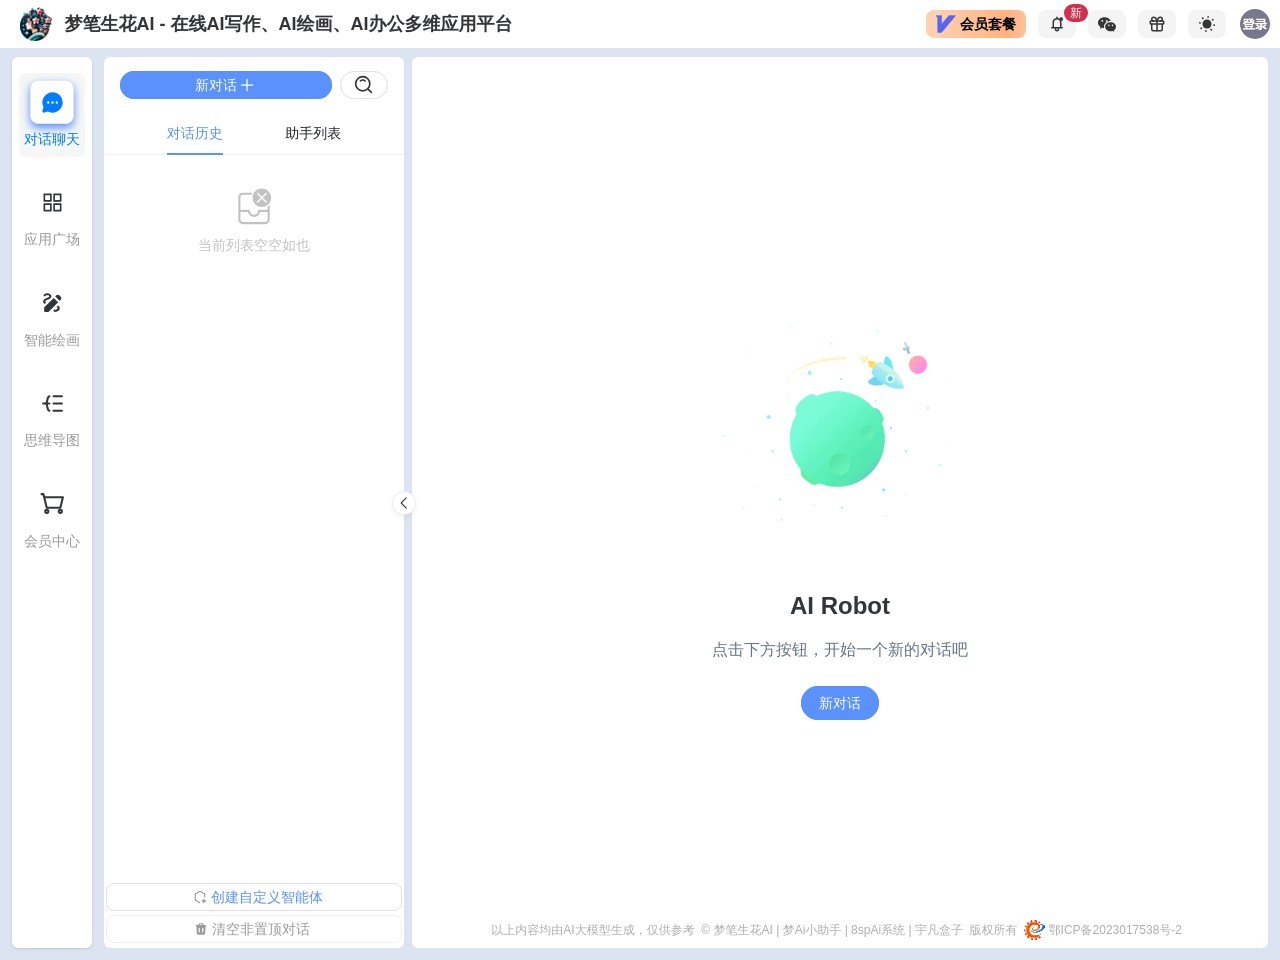This screenshot has width=1280, height=960.
Task: Click the 点击下方按钮 prompt text
Action: pos(840,650)
